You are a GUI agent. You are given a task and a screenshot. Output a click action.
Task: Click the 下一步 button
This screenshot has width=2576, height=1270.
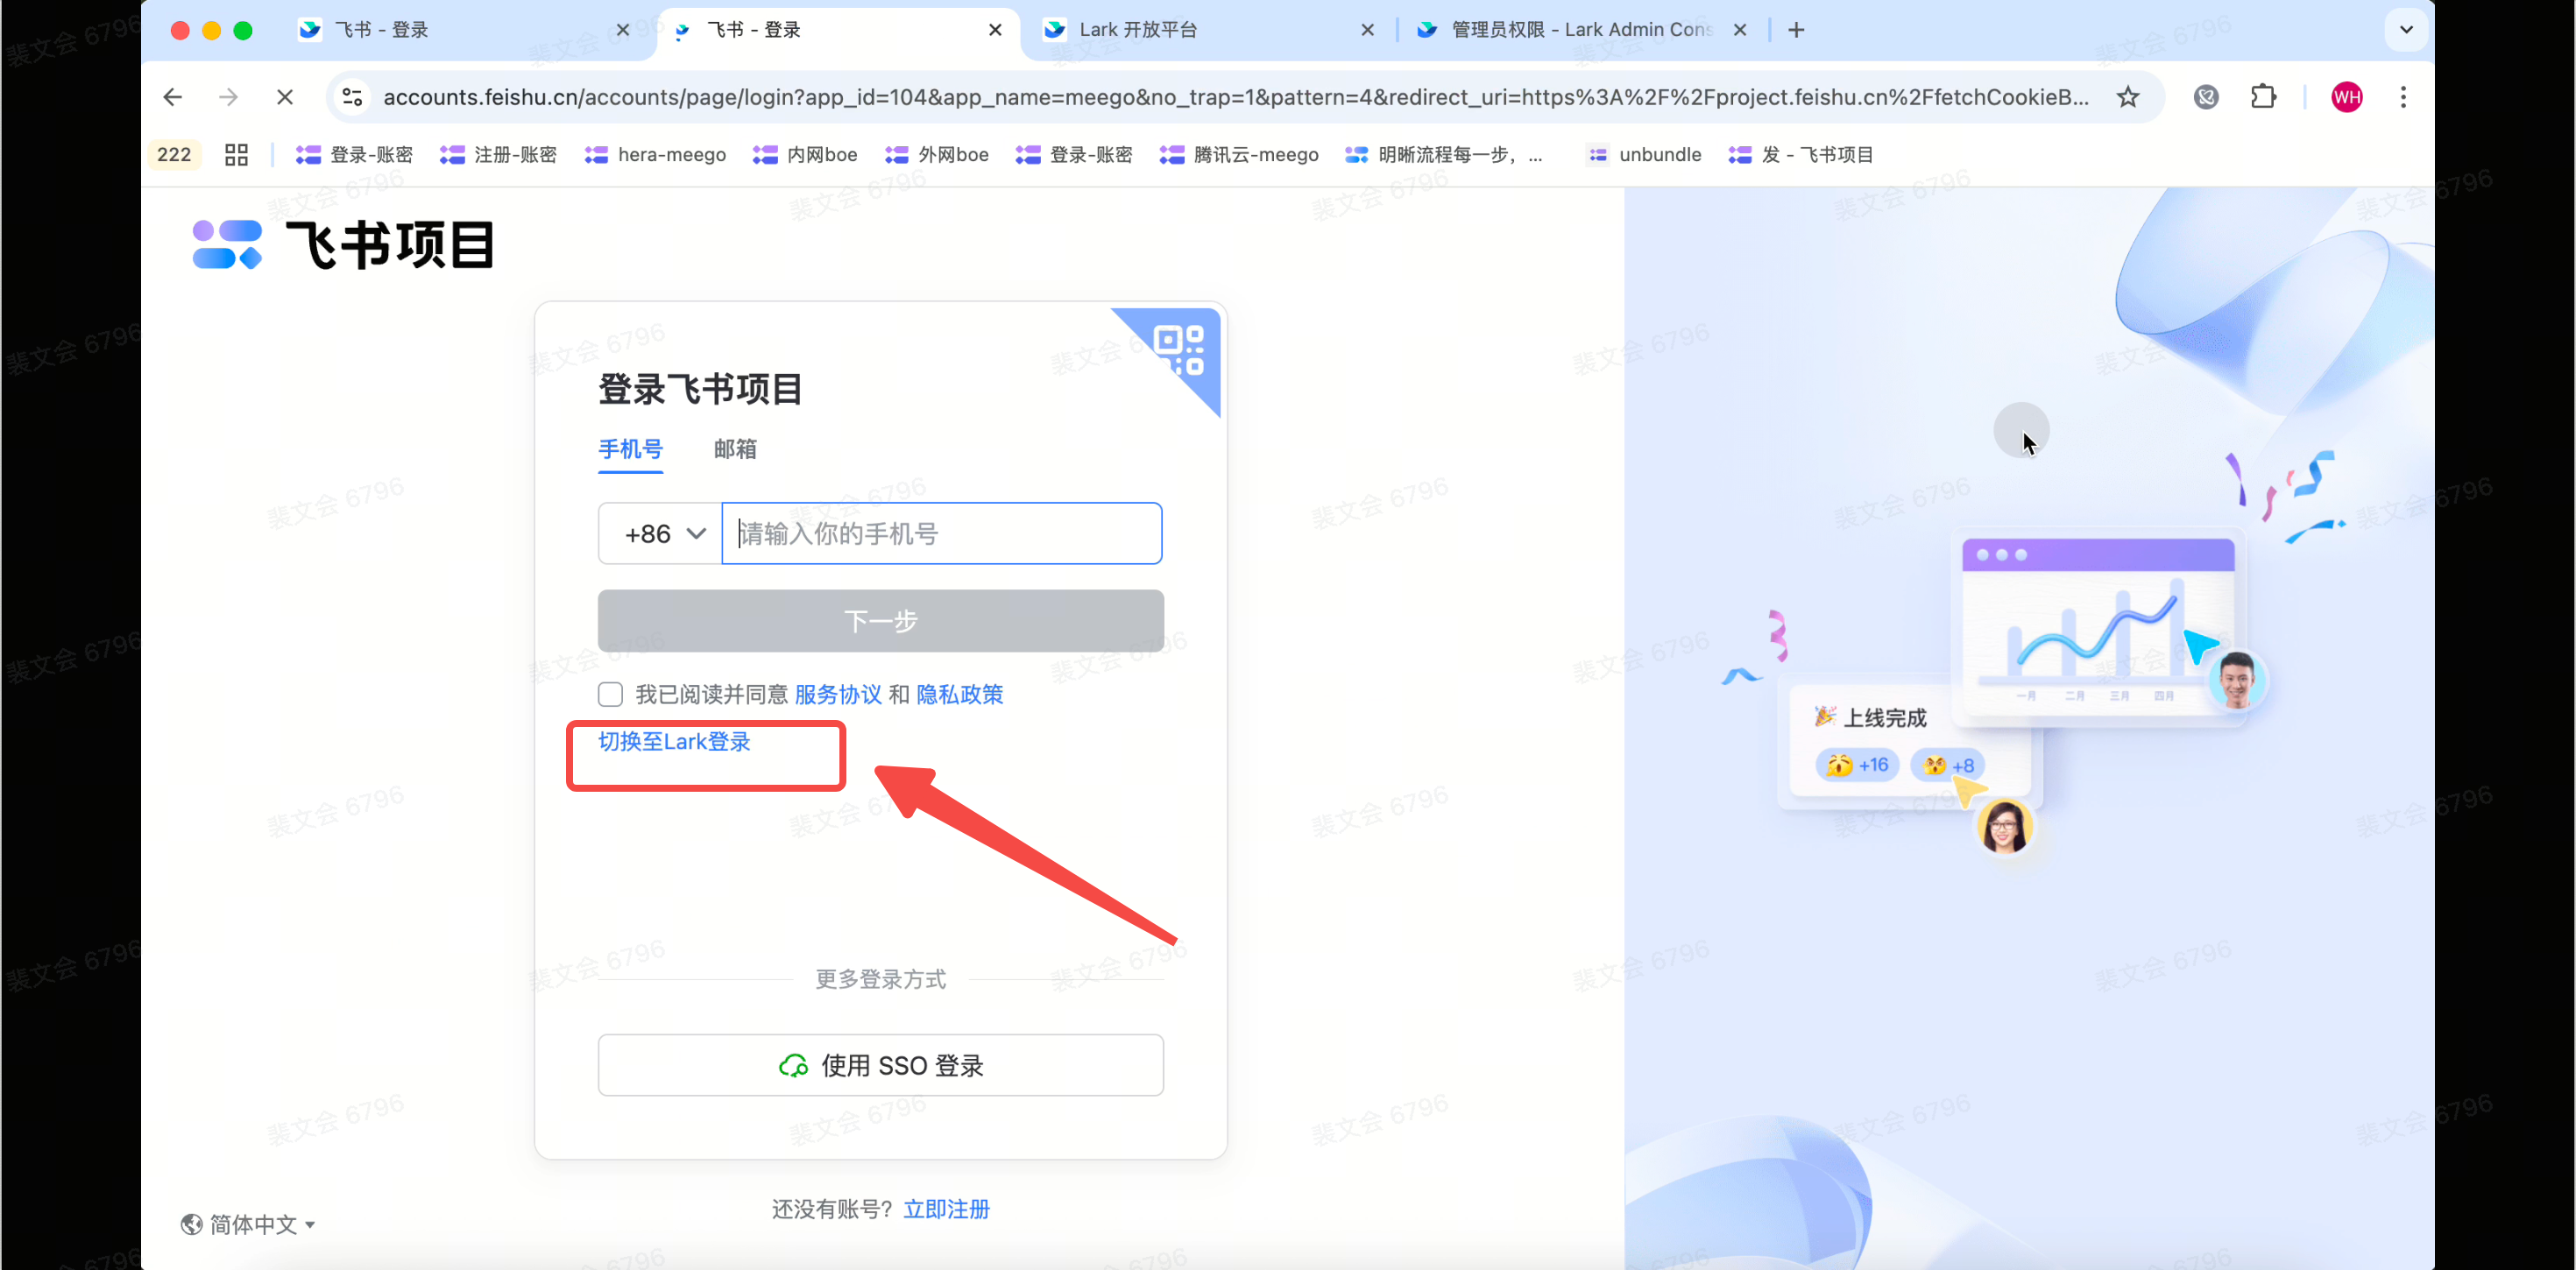[881, 621]
